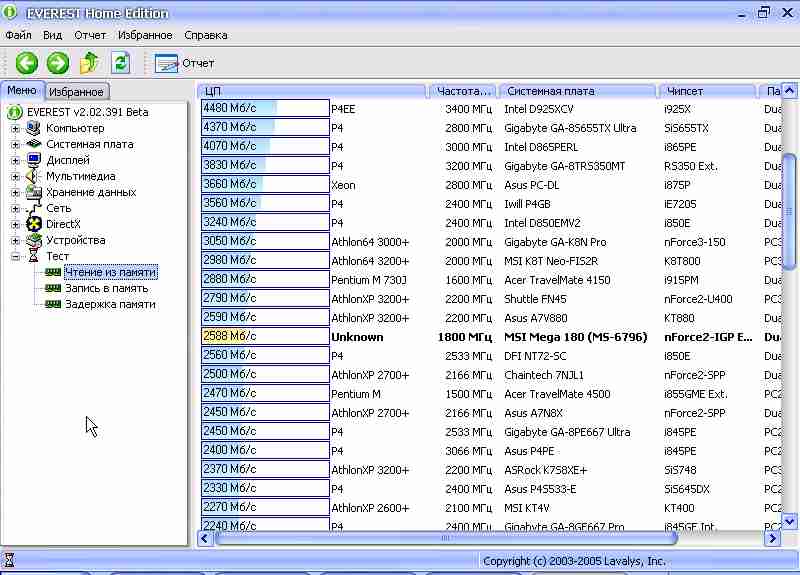Viewport: 800px width, 575px height.
Task: Sort by the Системная плата column header
Action: (x=578, y=91)
